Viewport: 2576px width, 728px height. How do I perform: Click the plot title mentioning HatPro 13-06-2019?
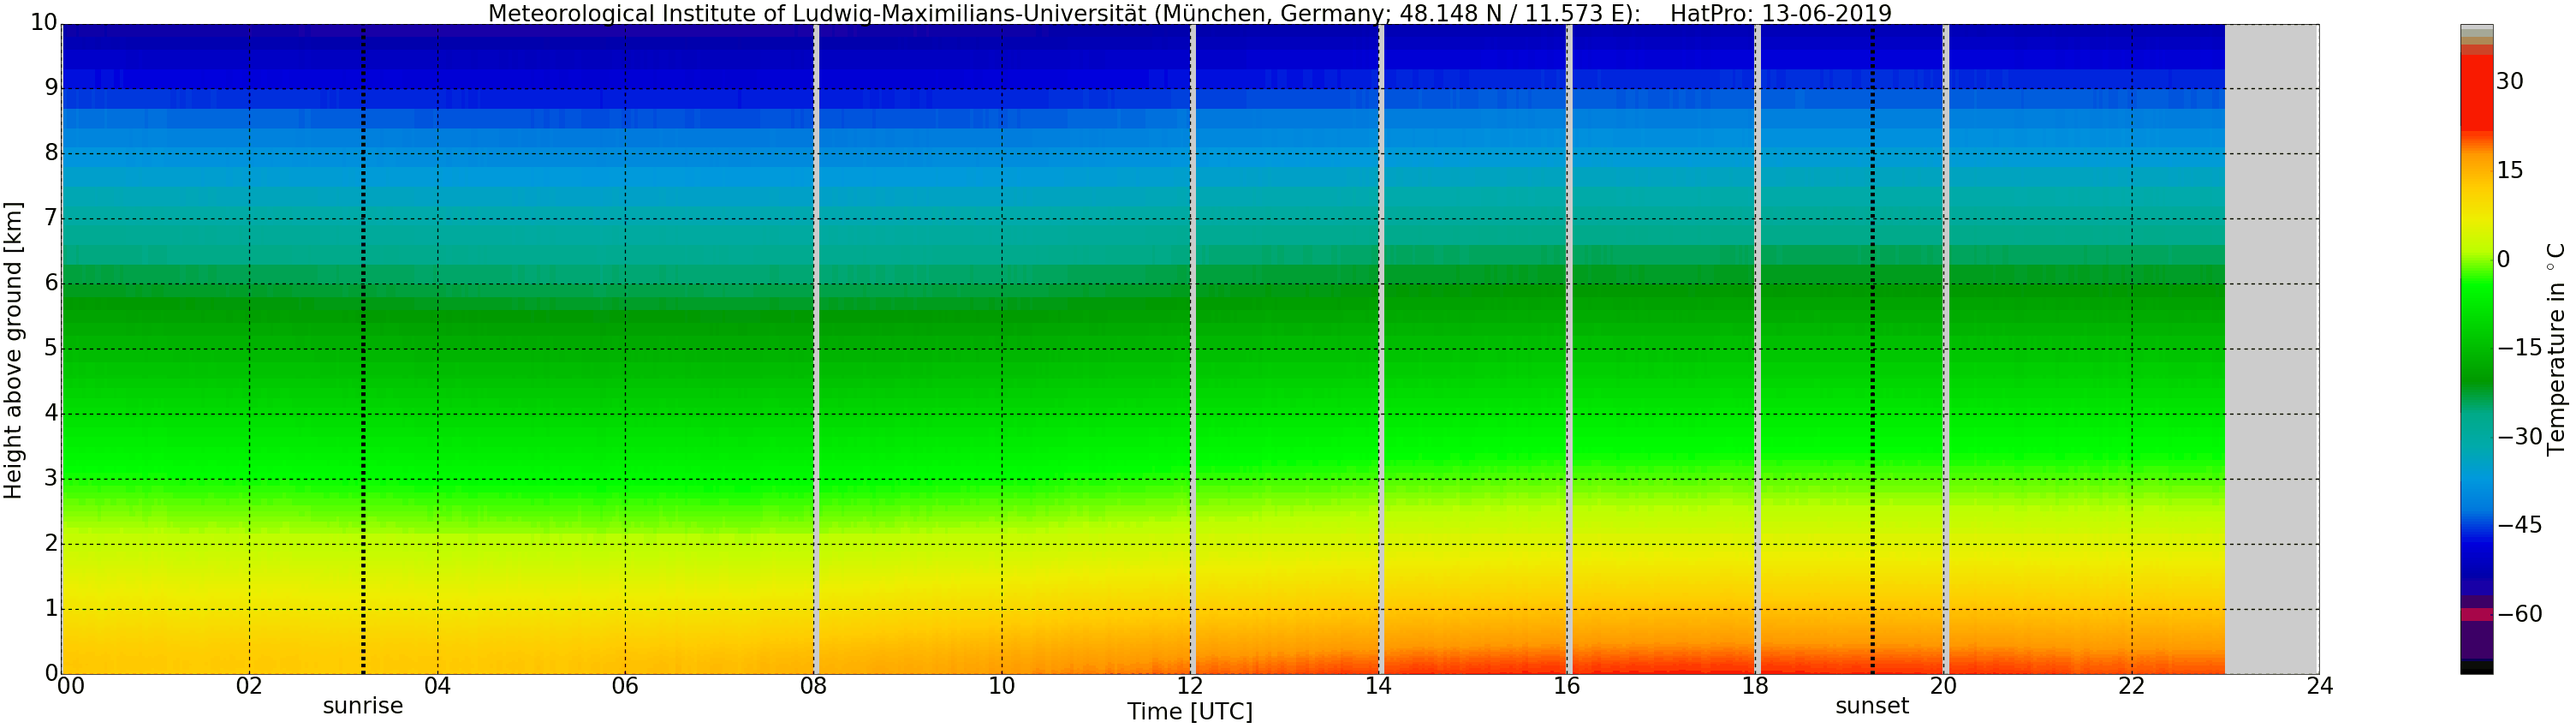[x=1190, y=13]
